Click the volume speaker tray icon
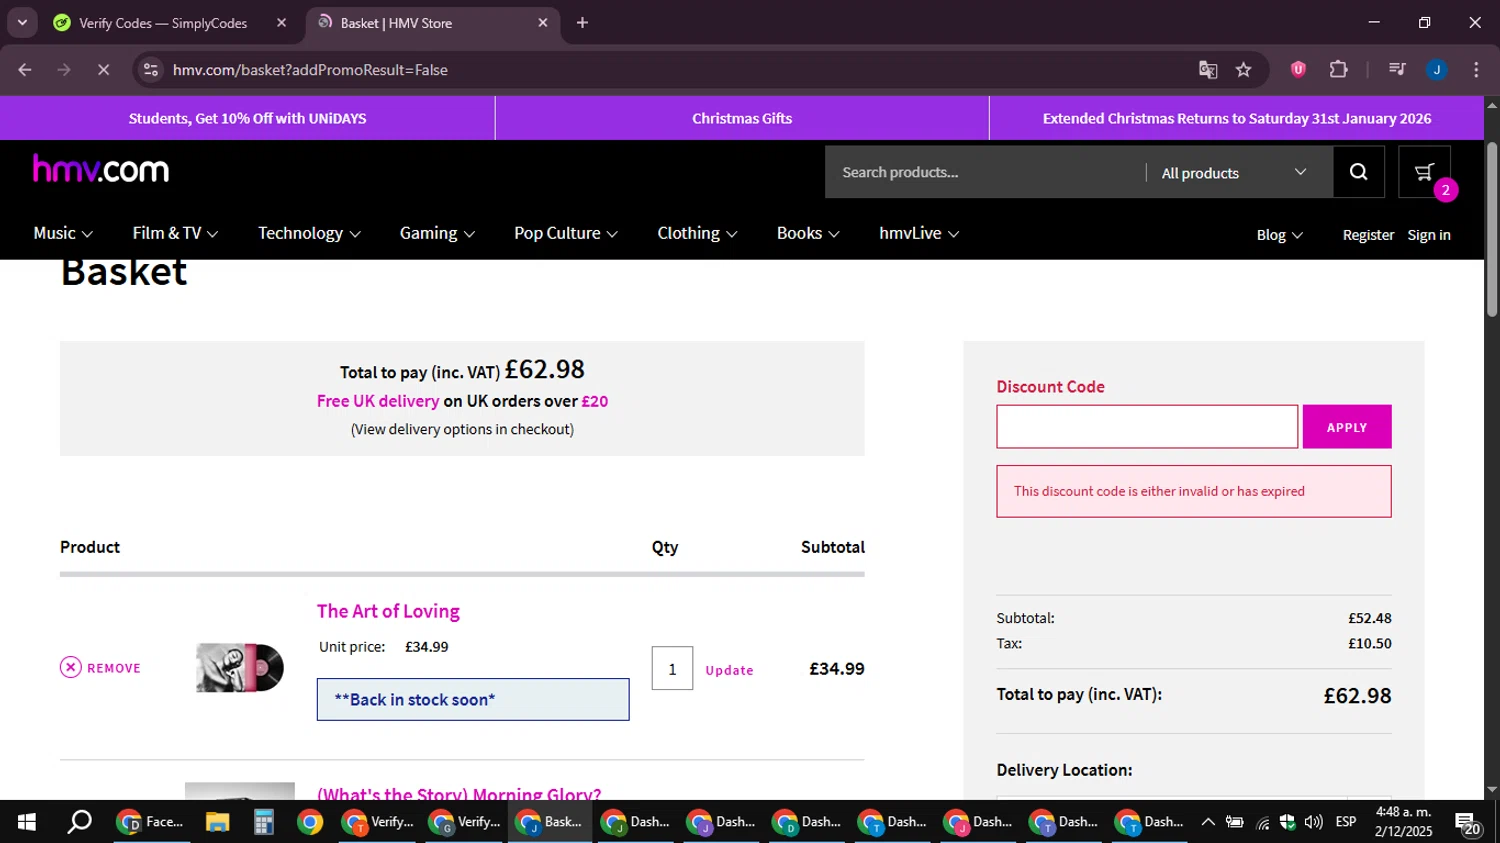Viewport: 1500px width, 843px height. [x=1313, y=822]
